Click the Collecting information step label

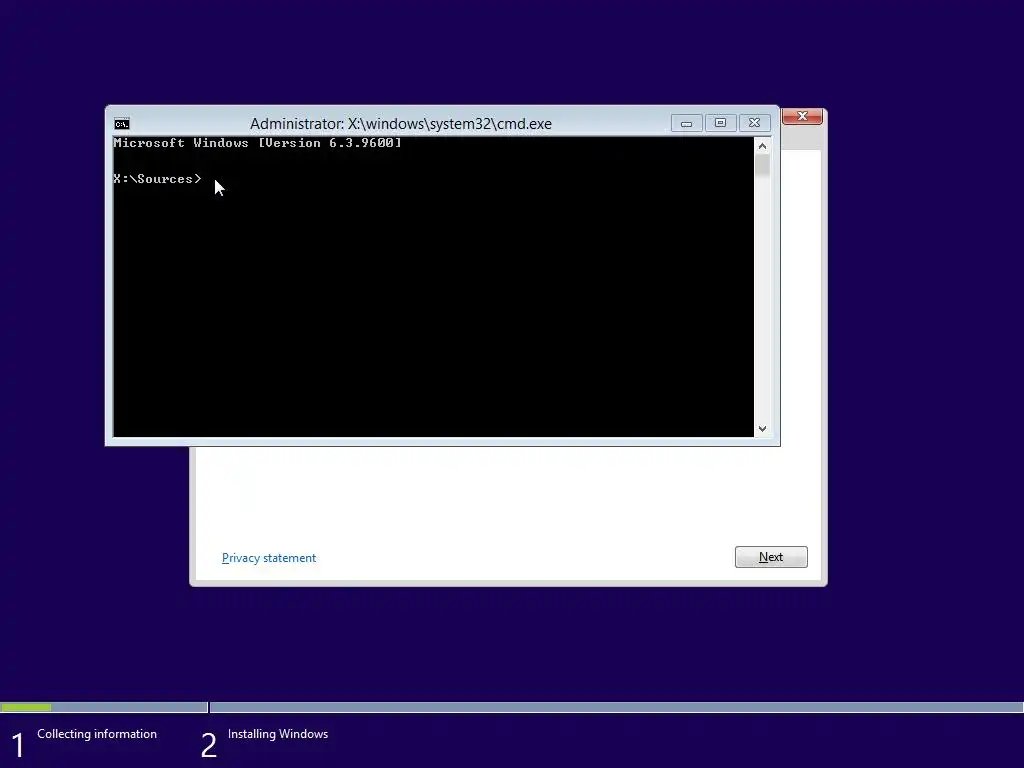pos(97,734)
